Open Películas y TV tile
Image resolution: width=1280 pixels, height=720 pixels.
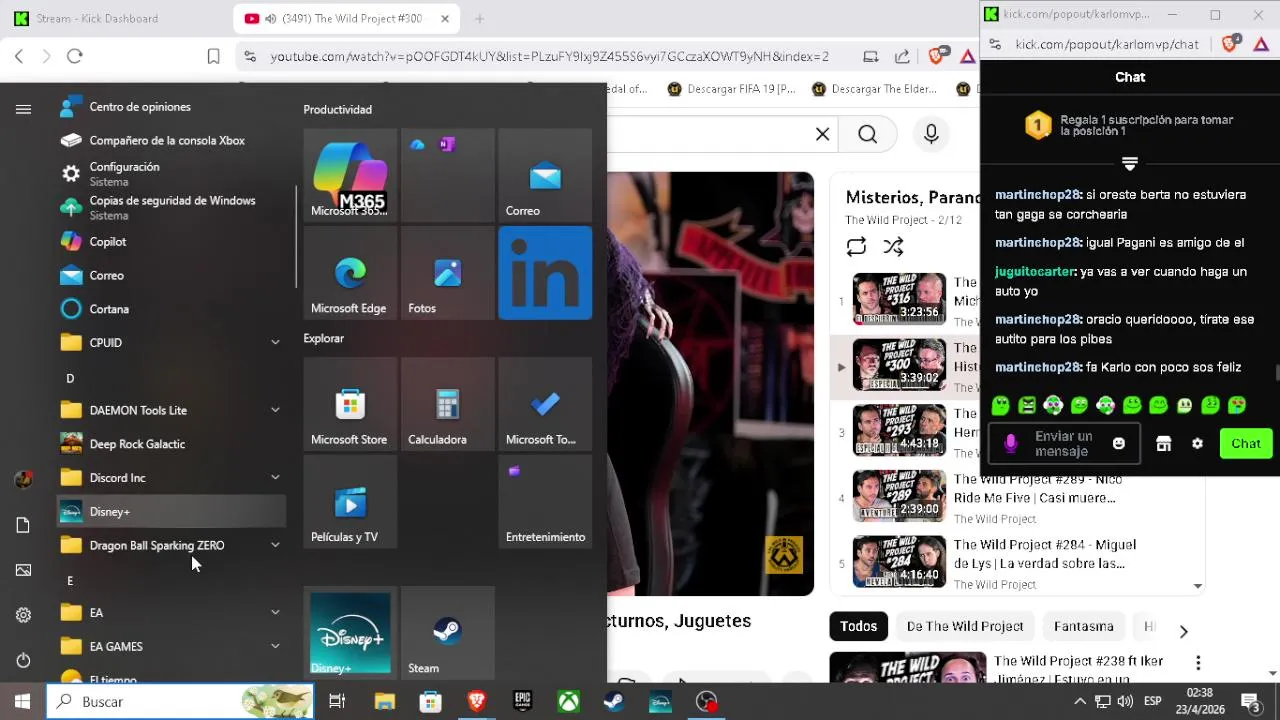point(350,502)
